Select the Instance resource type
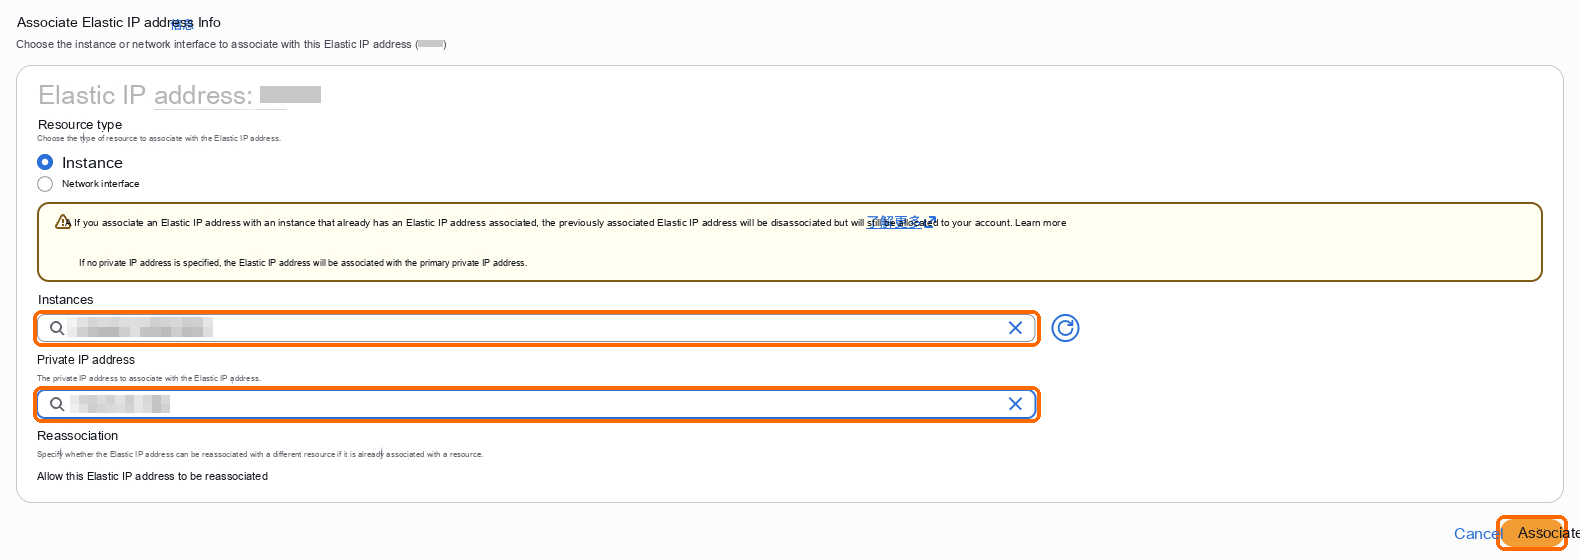Viewport: 1580px width, 560px height. pyautogui.click(x=45, y=162)
